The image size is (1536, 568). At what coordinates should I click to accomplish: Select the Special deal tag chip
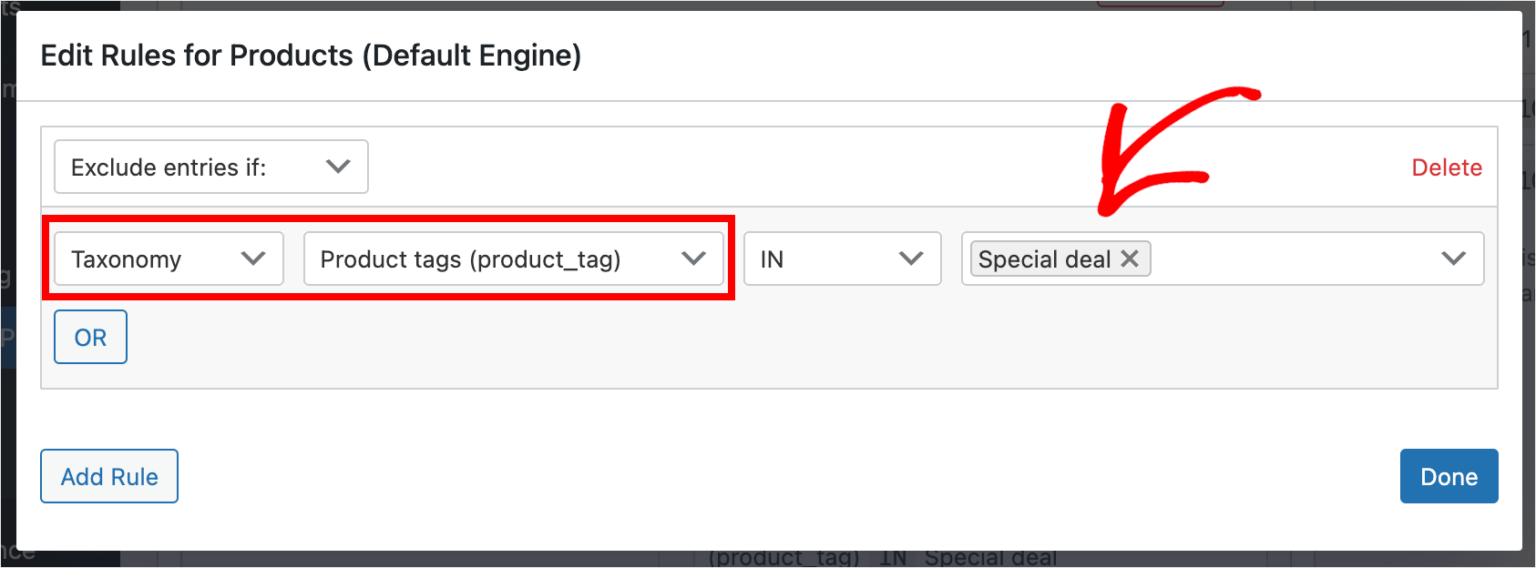point(1044,259)
